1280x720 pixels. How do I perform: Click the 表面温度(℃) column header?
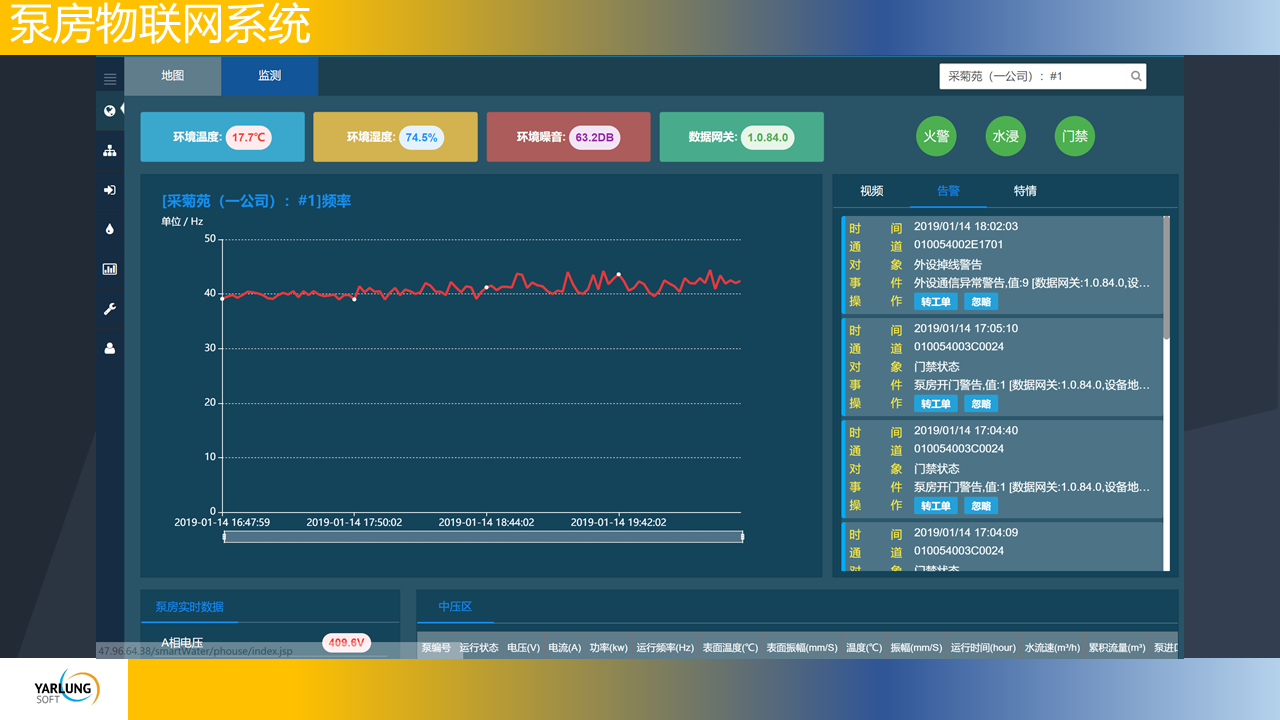click(731, 648)
